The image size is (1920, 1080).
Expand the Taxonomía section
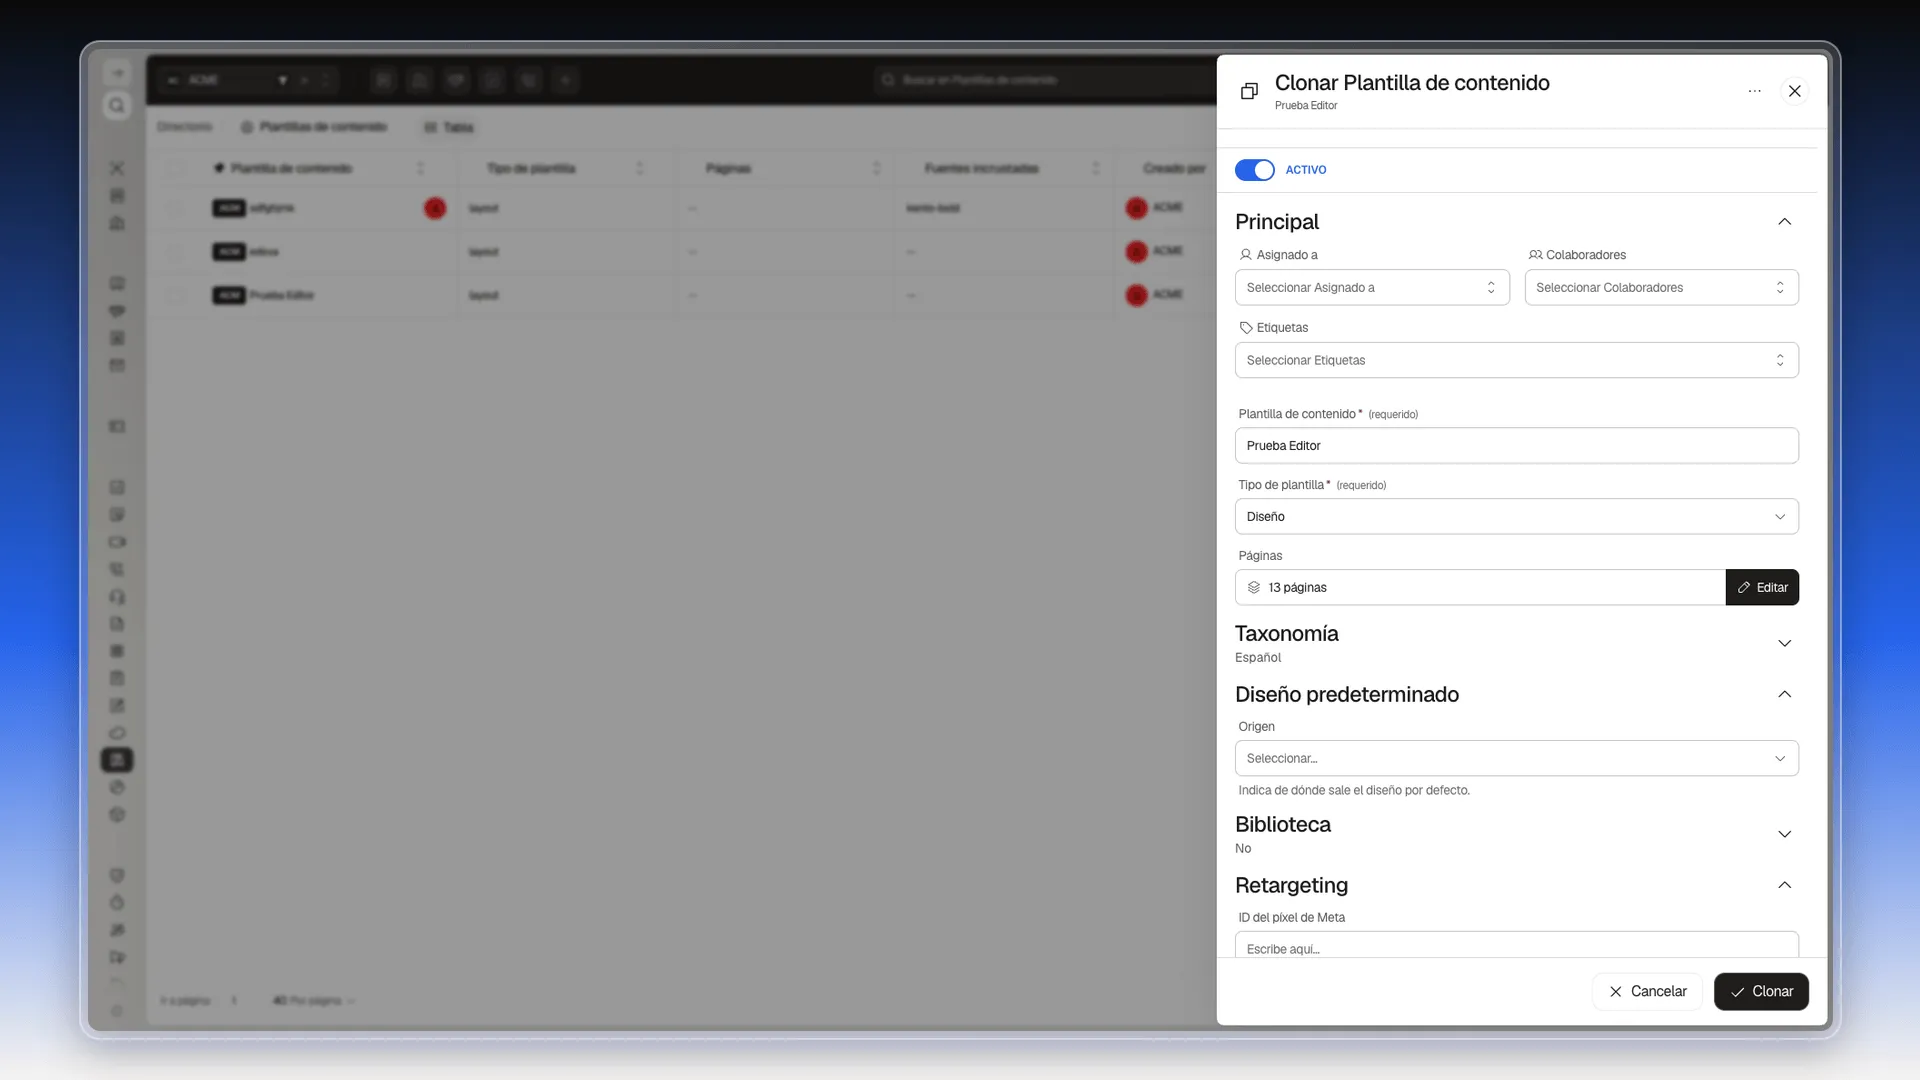[1784, 644]
